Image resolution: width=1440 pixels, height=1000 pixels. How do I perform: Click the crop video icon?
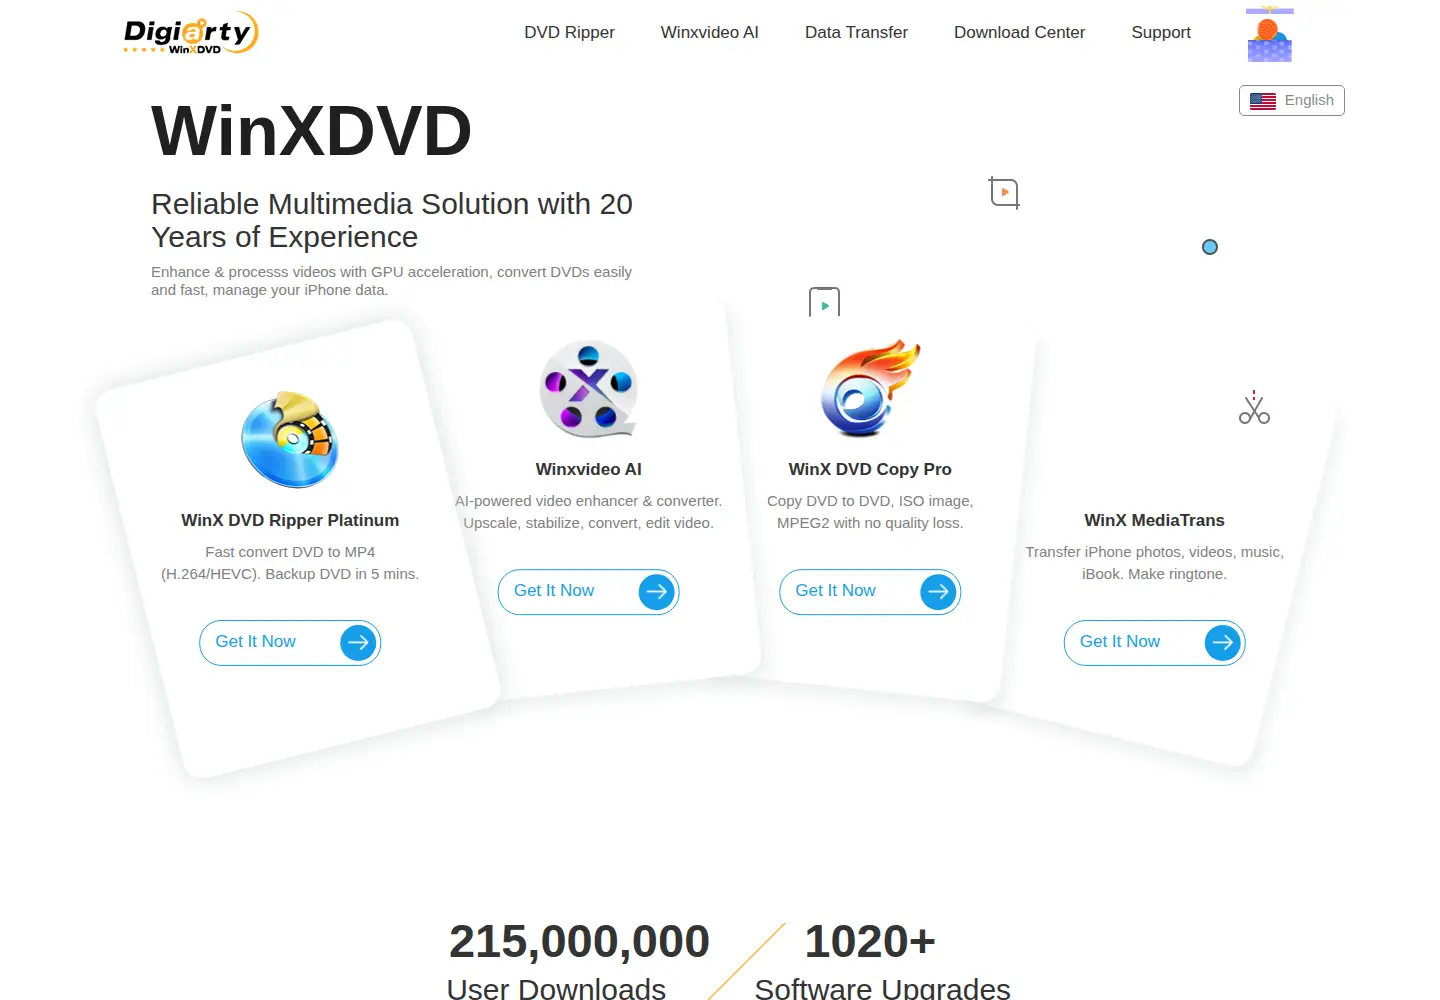1004,192
